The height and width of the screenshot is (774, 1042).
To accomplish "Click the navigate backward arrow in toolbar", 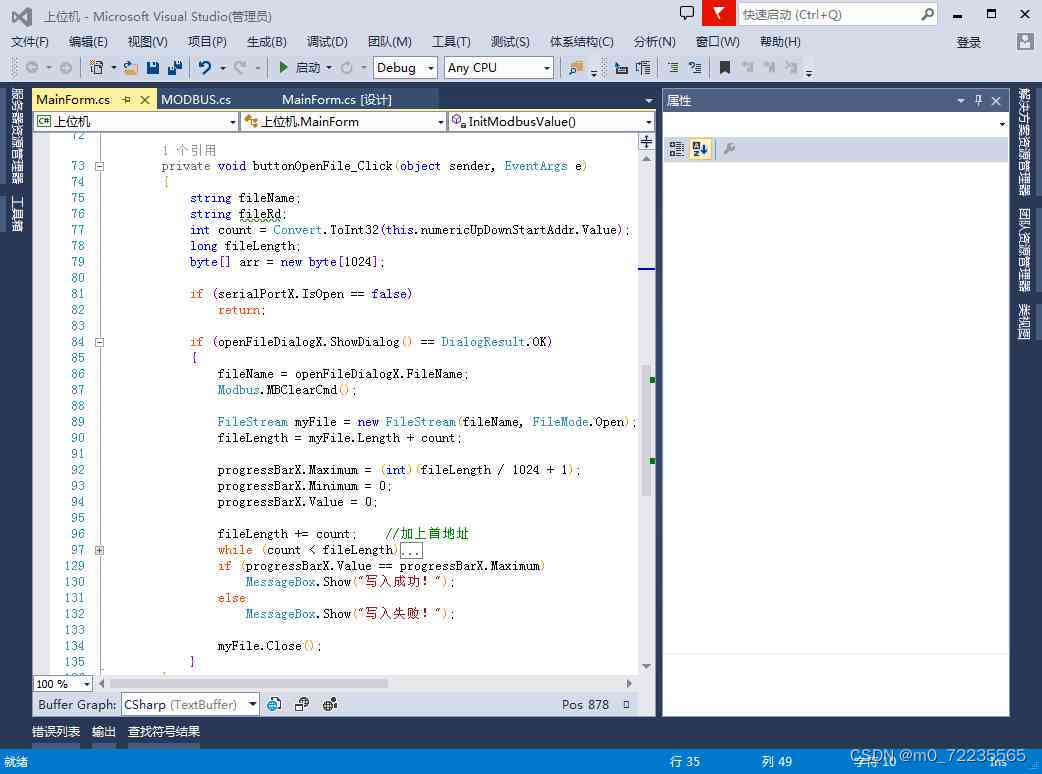I will [x=31, y=67].
